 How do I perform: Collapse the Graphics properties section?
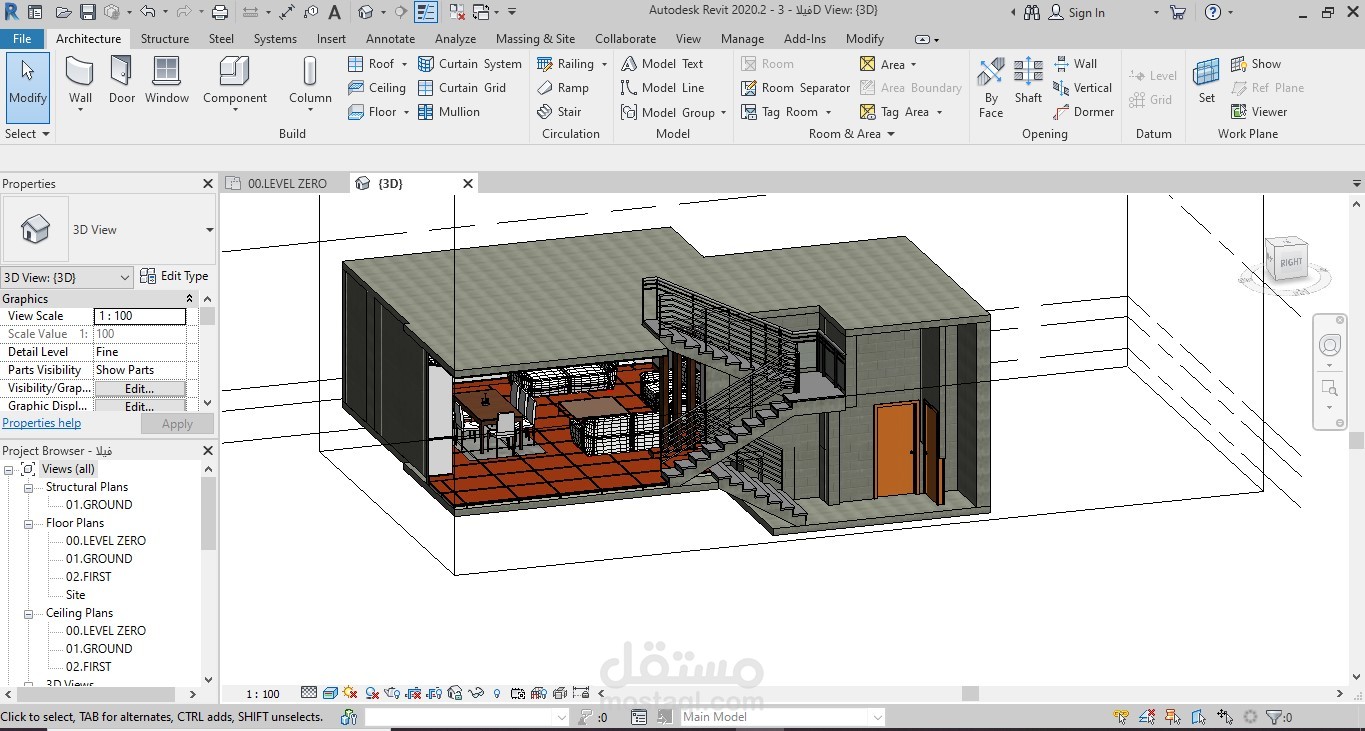click(190, 299)
